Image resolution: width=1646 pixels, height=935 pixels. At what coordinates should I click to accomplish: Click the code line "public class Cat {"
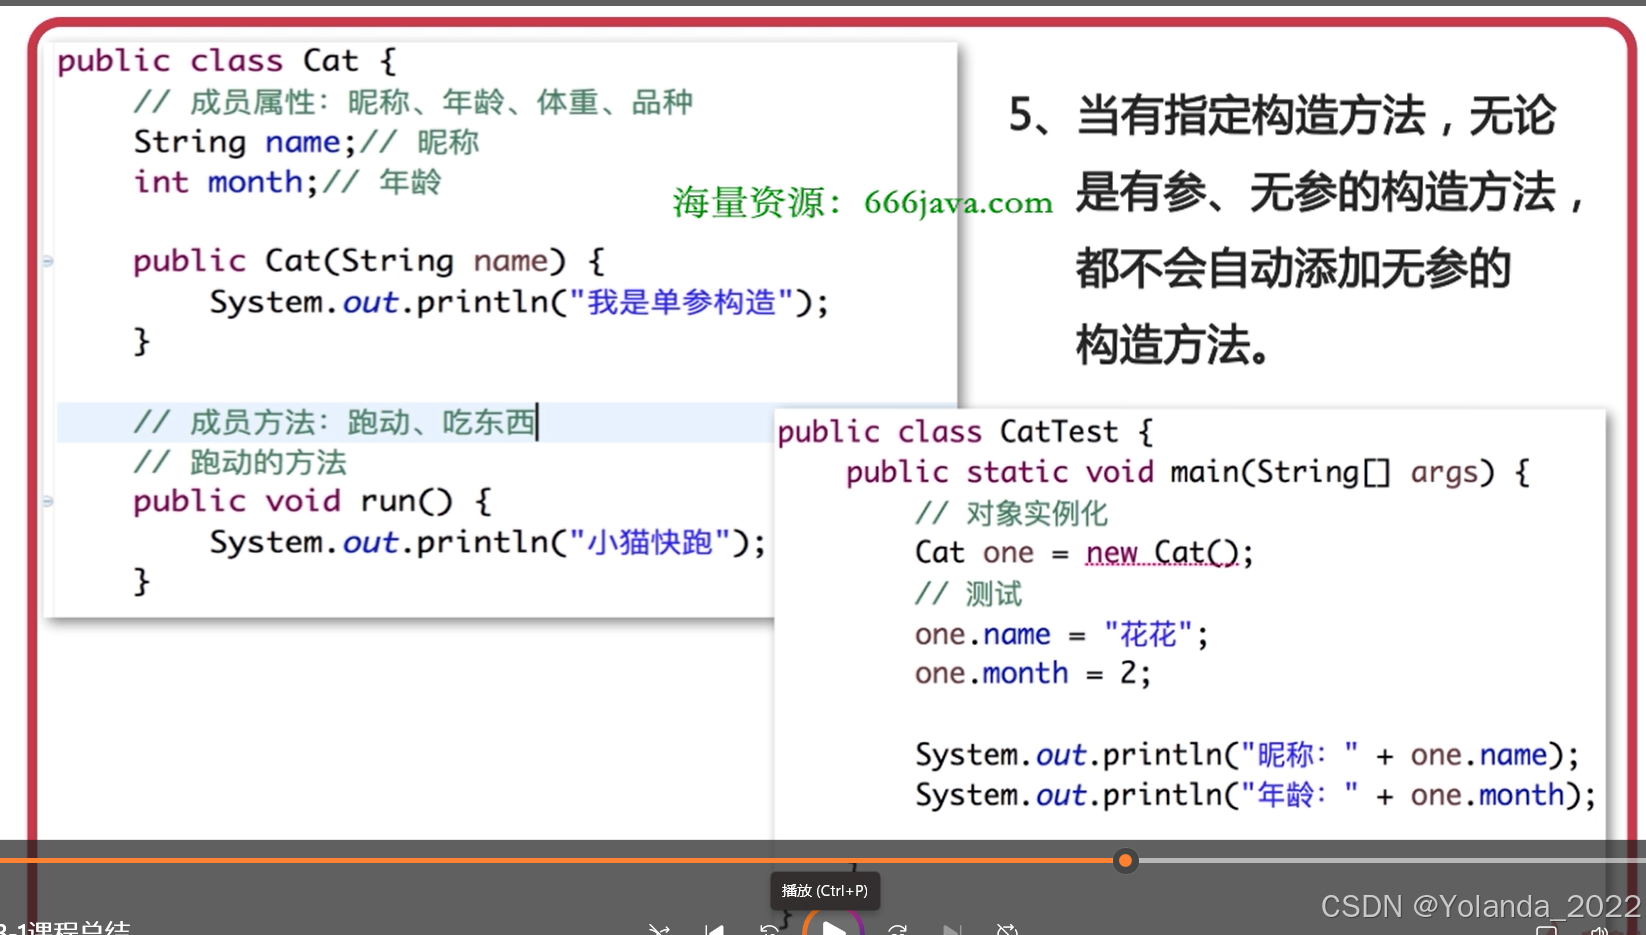point(227,61)
